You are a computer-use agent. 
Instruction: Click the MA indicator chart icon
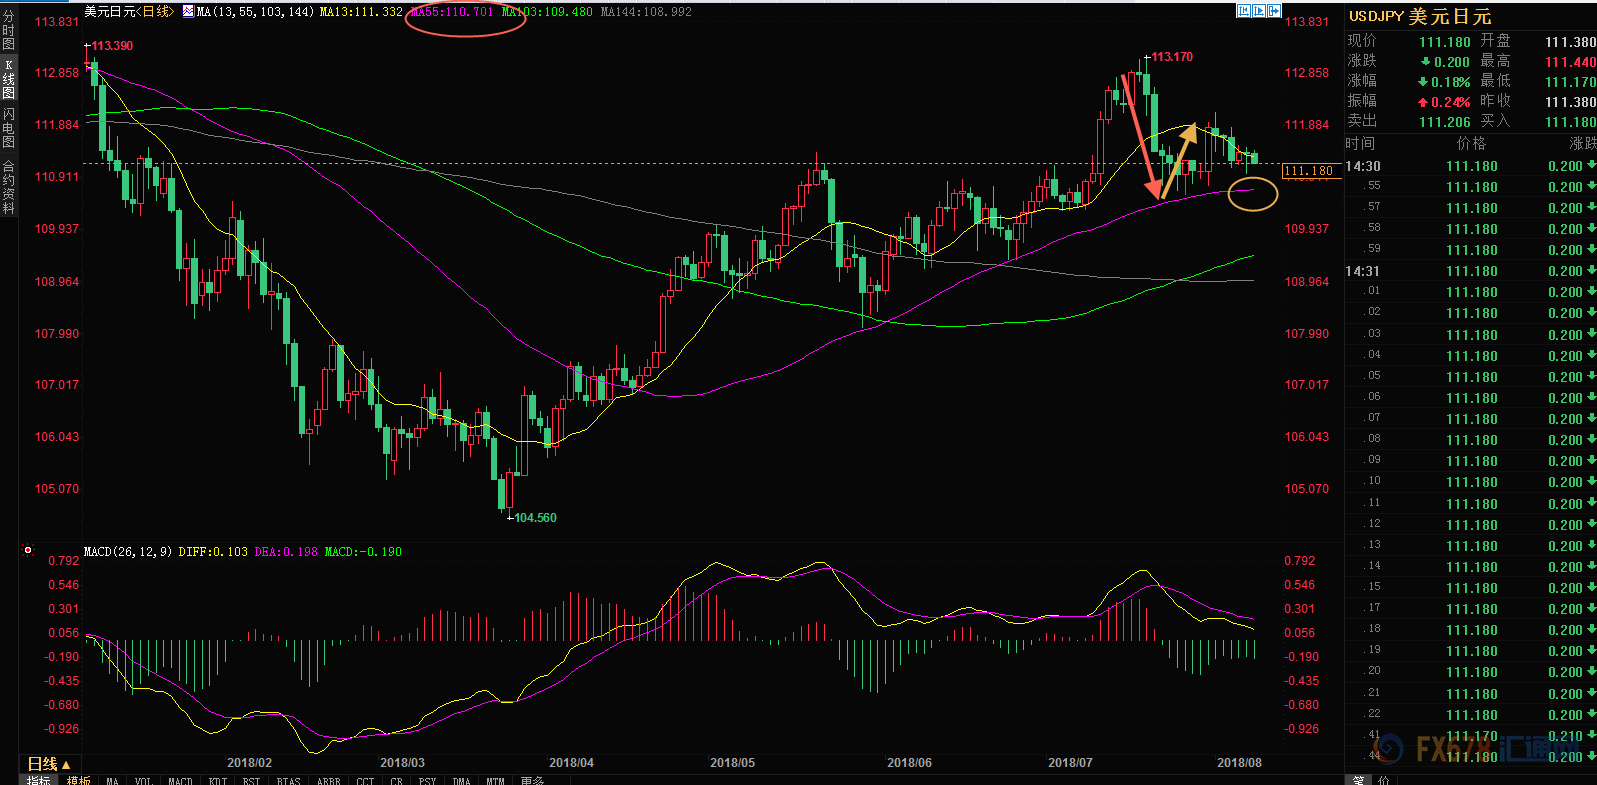point(188,12)
